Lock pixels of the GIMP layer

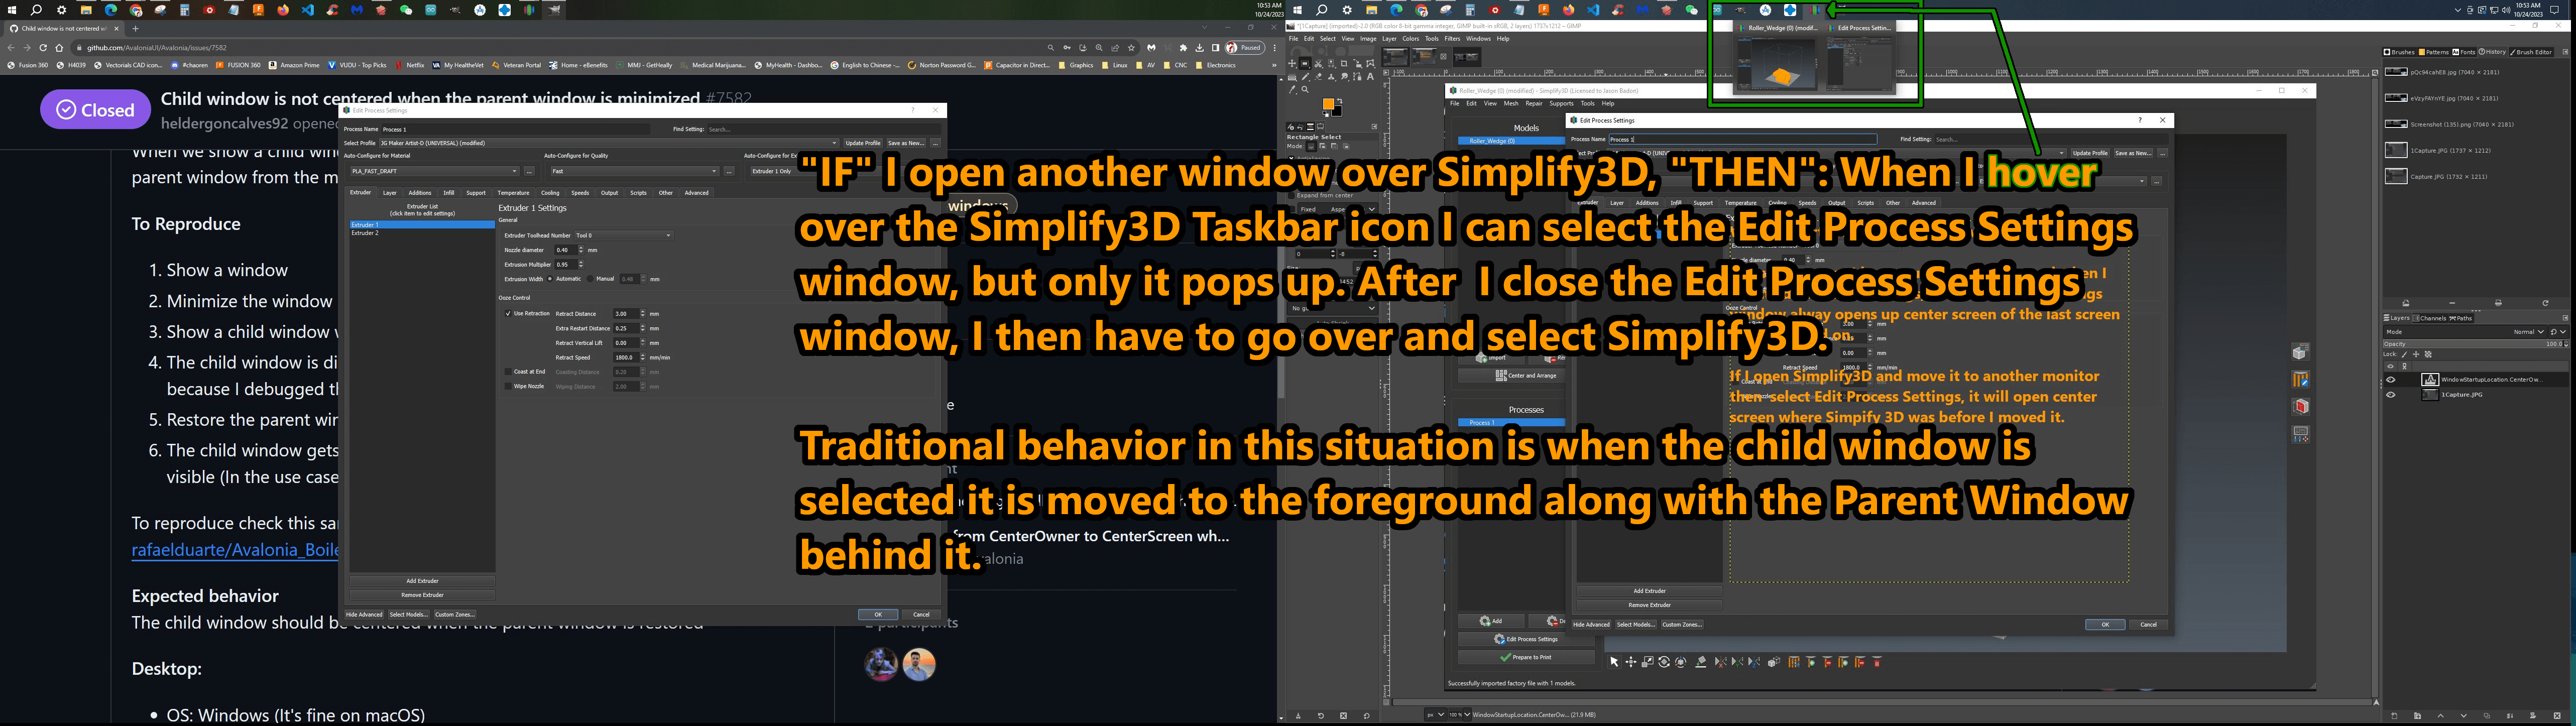point(2405,354)
